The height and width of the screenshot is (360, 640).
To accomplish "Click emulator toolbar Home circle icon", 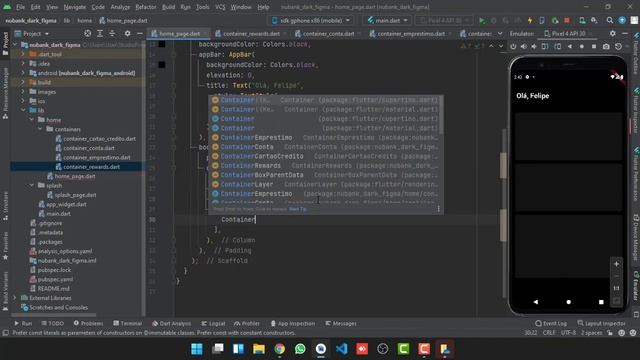I will (x=582, y=47).
